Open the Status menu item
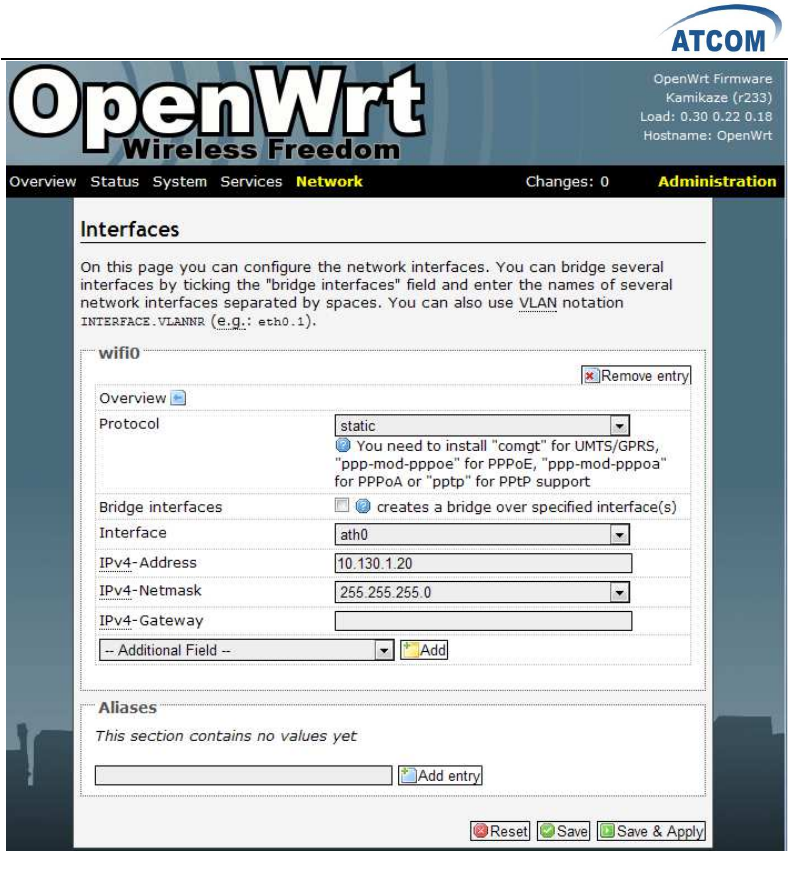This screenshot has height=882, width=788. tap(115, 182)
